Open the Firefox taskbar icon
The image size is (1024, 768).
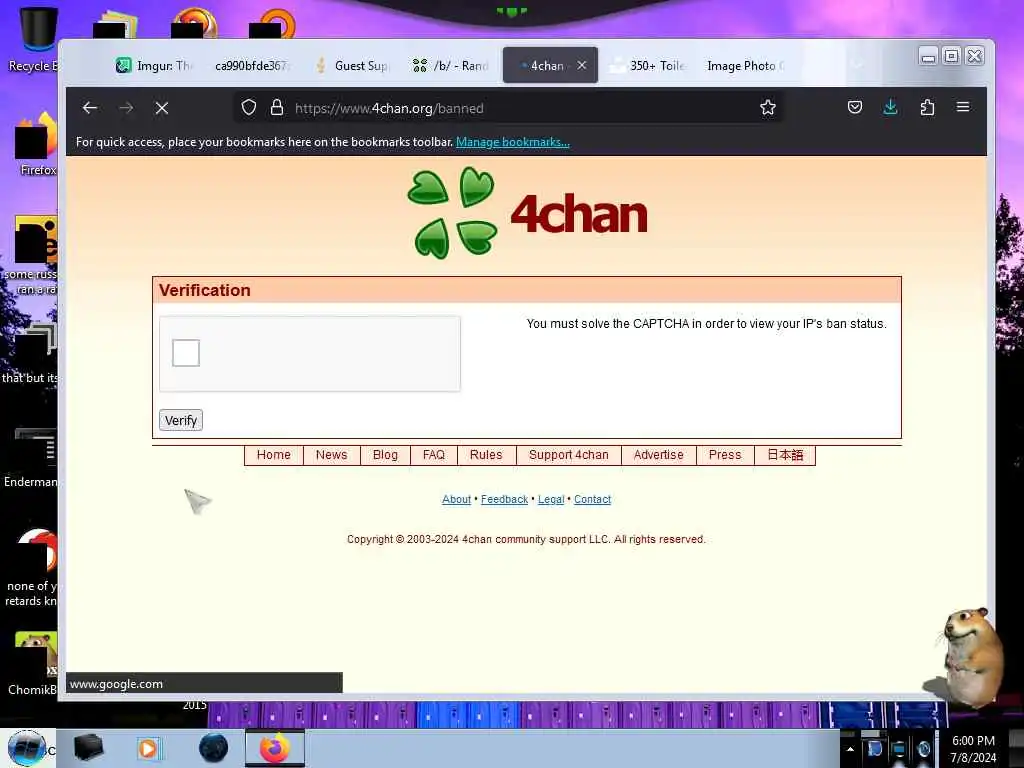[275, 748]
